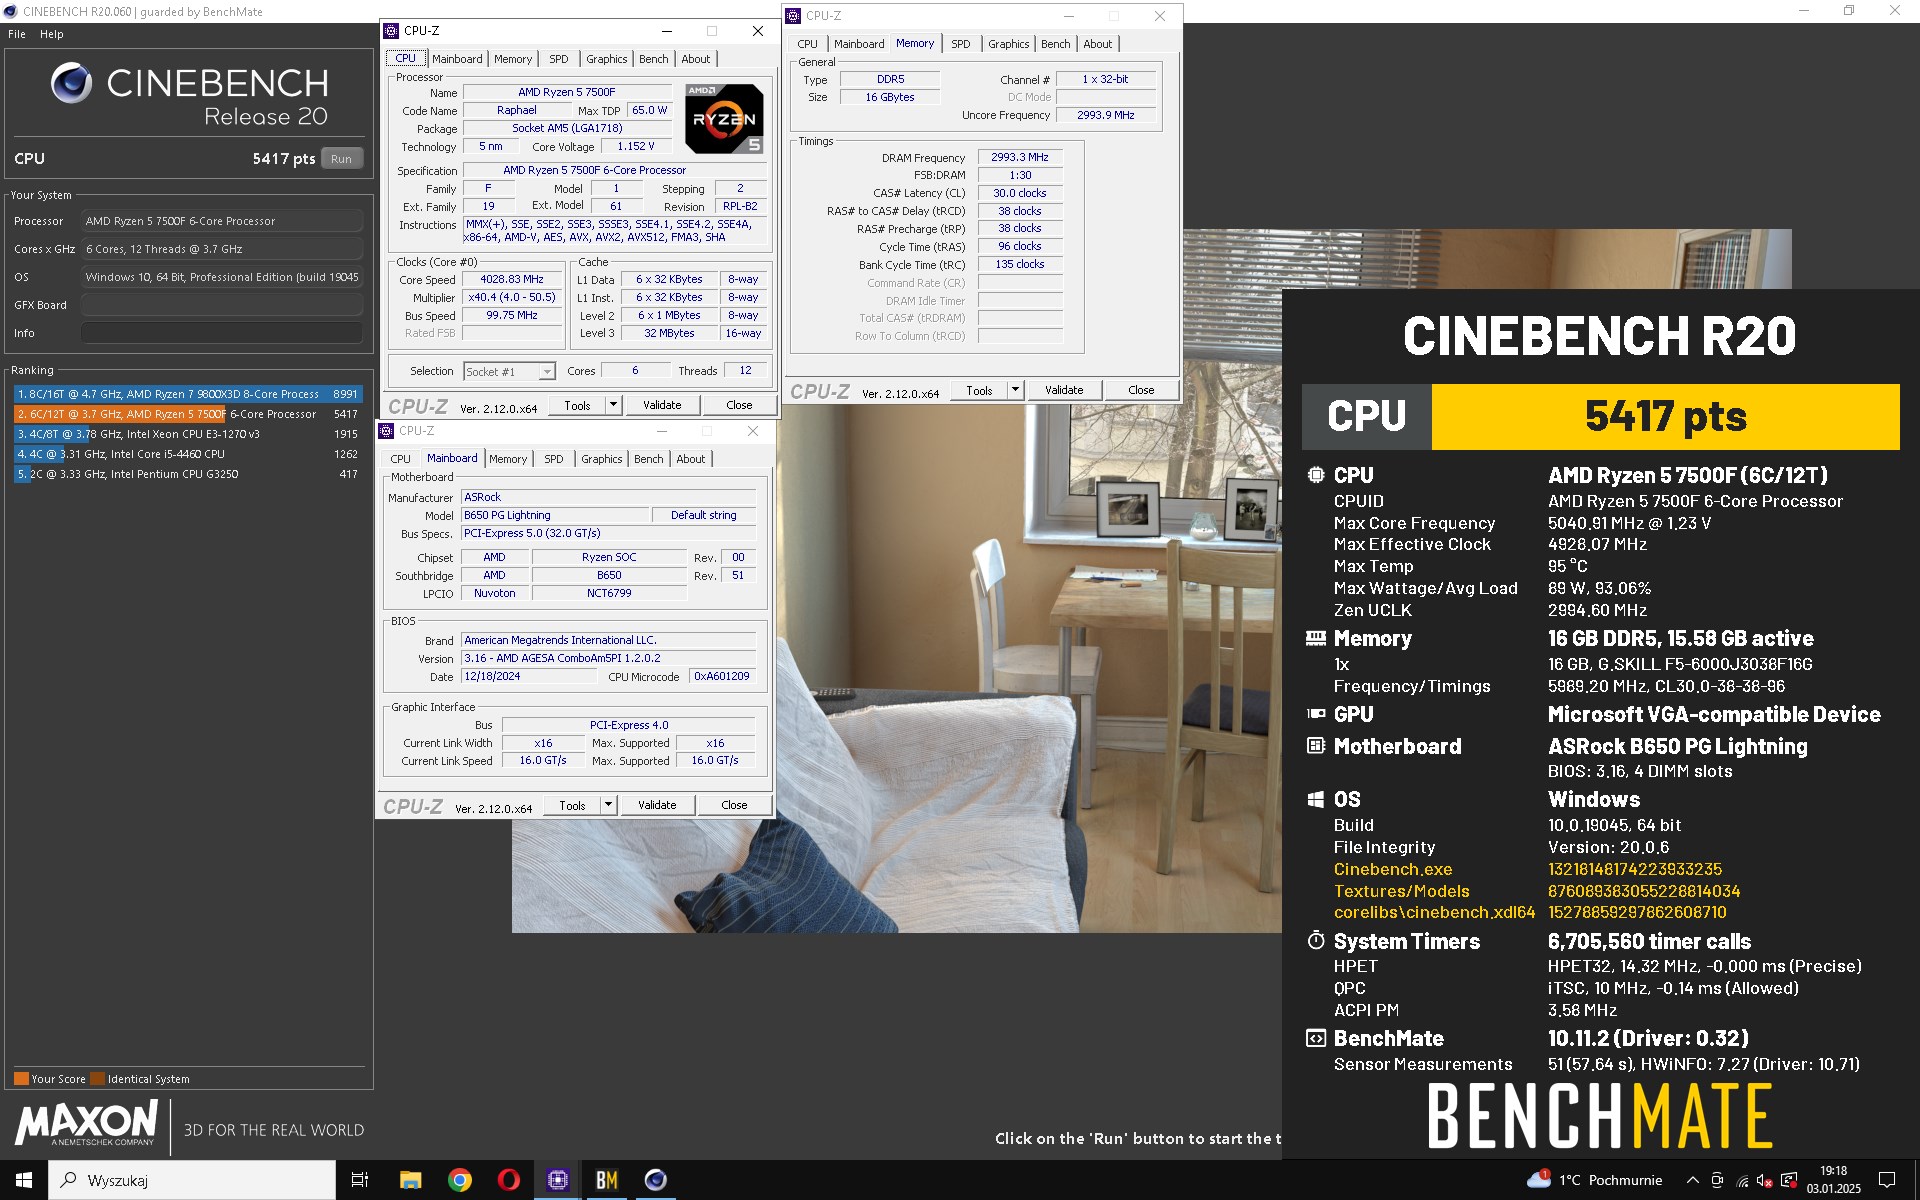Switch to Bench tab in the CPU-Z CPU window
1920x1200 pixels.
tap(654, 59)
